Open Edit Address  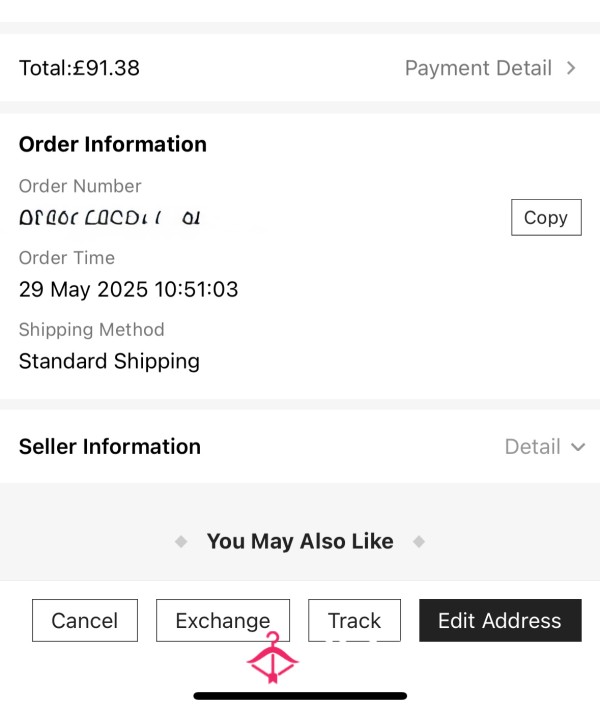coord(500,620)
